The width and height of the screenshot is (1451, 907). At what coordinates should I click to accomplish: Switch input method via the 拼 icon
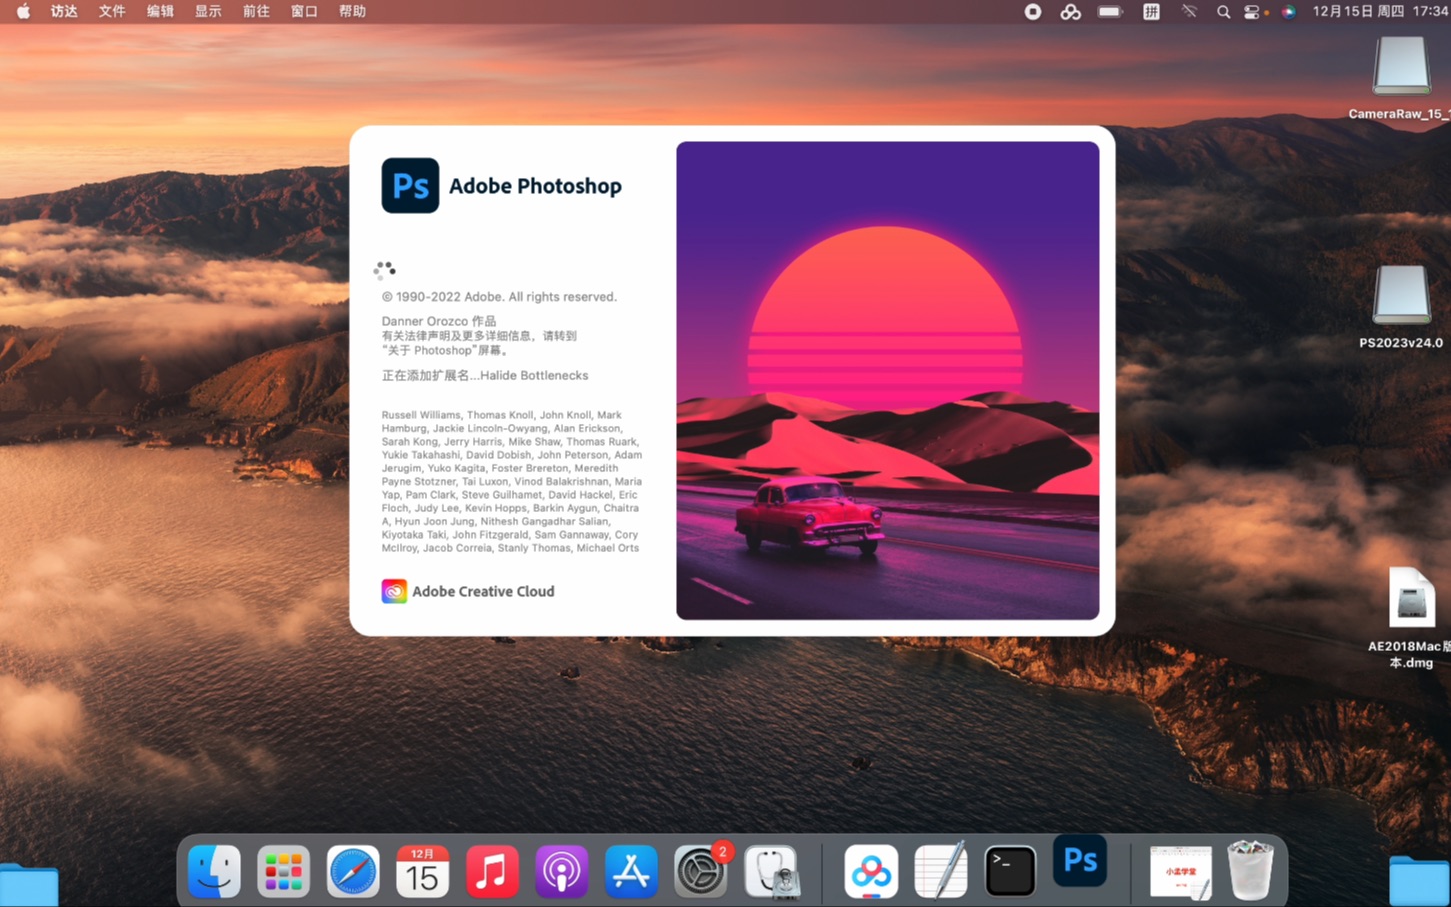point(1151,12)
